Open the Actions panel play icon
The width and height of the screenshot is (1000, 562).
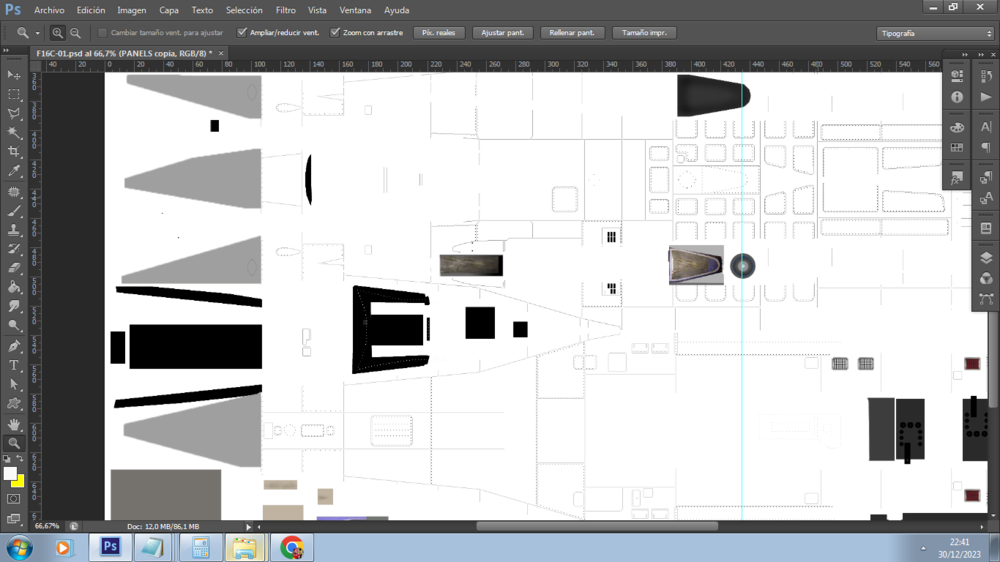pyautogui.click(x=986, y=97)
